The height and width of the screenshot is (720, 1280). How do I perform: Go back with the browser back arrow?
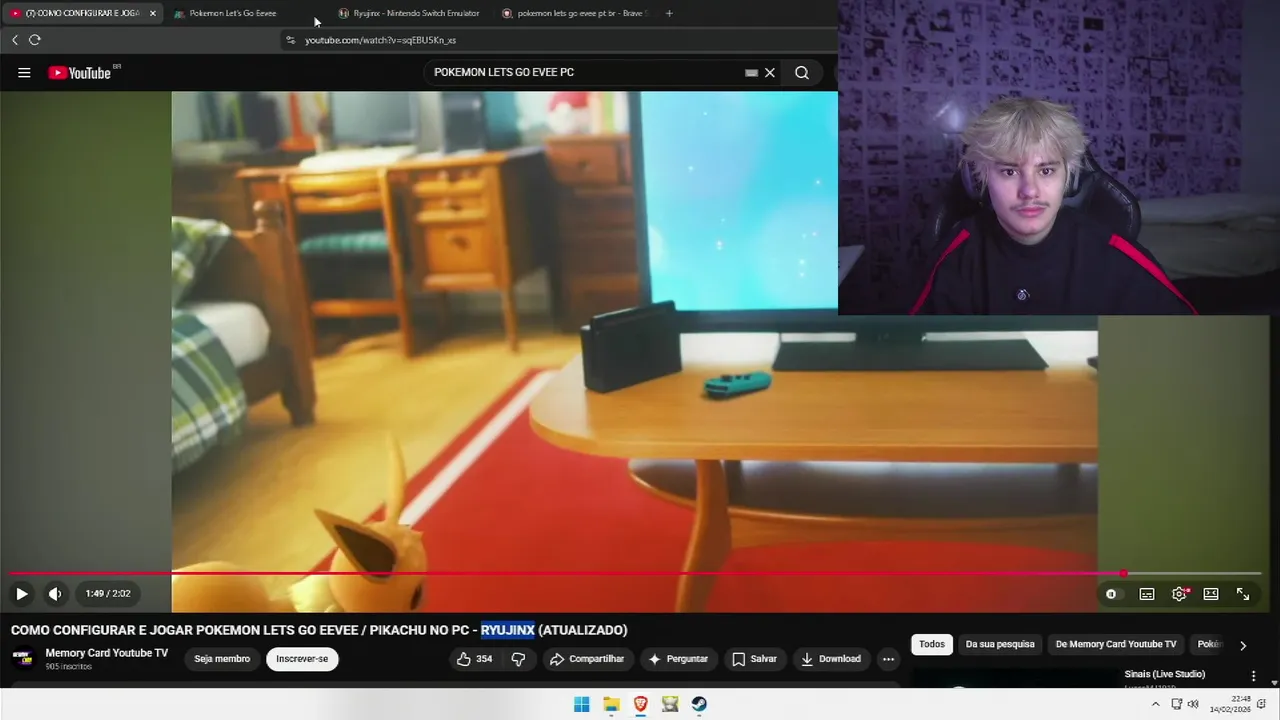coord(15,40)
